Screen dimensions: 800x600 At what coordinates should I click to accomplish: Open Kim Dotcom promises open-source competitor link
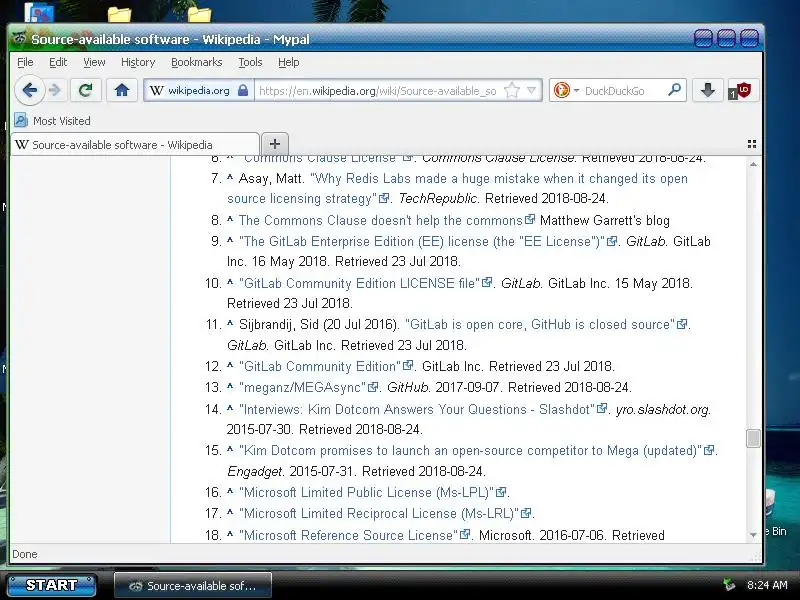tap(470, 451)
